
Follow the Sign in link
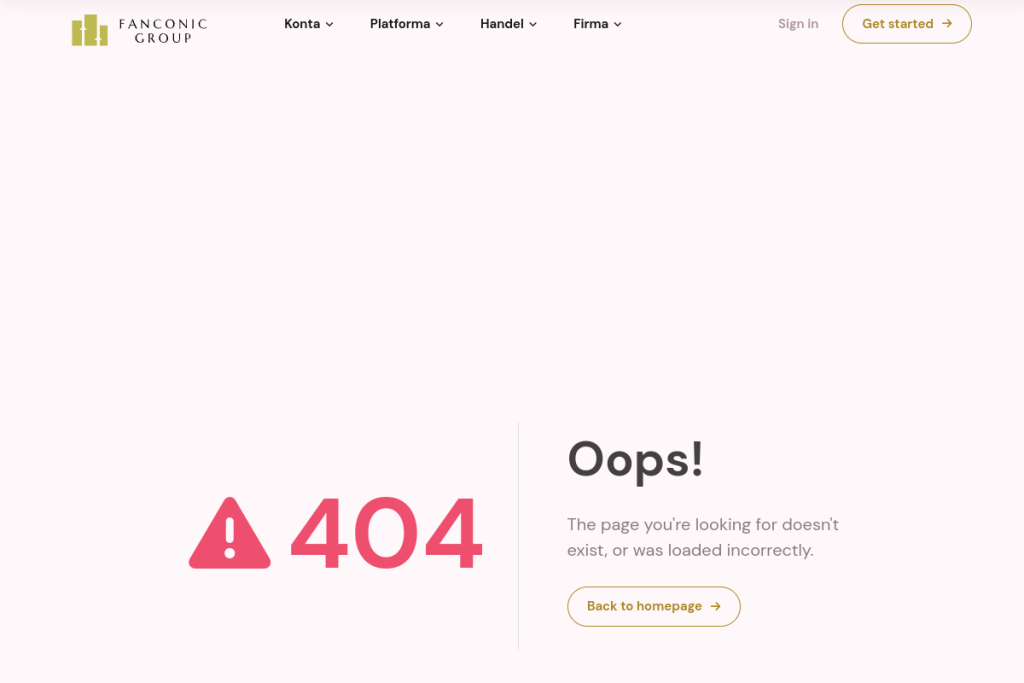pyautogui.click(x=798, y=24)
